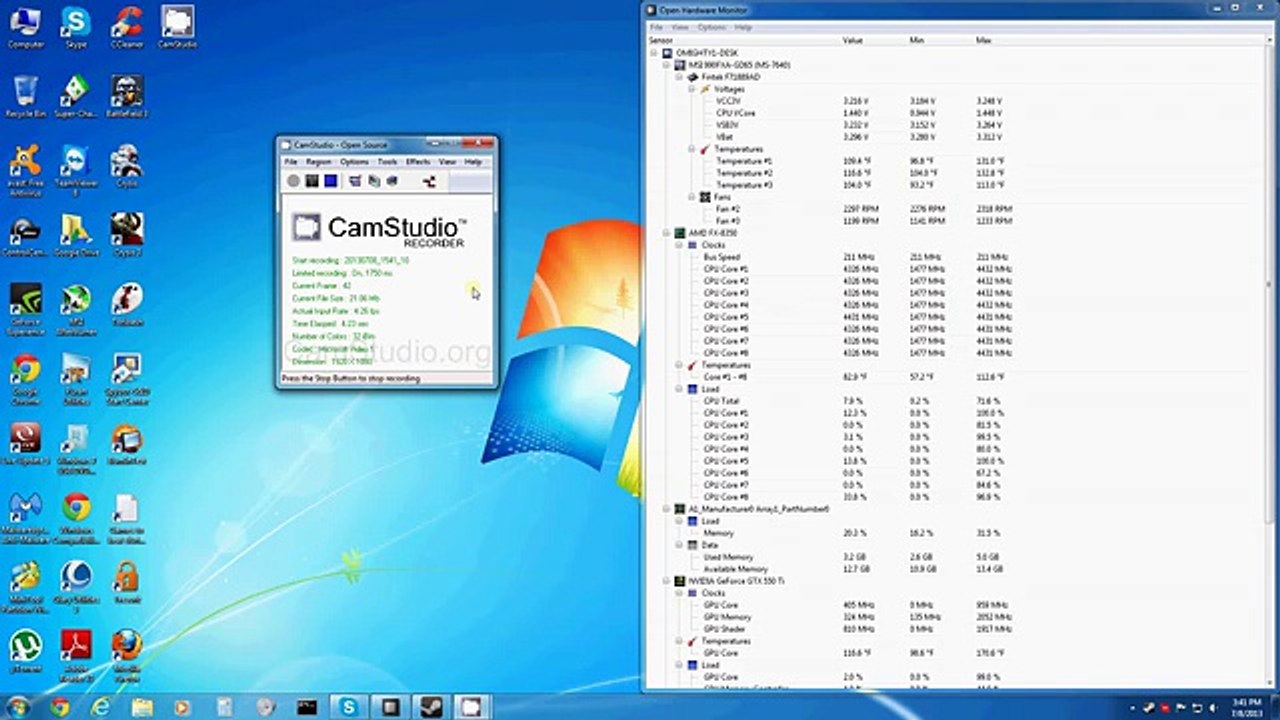The width and height of the screenshot is (1280, 720).
Task: Open the Computer desktop icon
Action: pos(25,27)
